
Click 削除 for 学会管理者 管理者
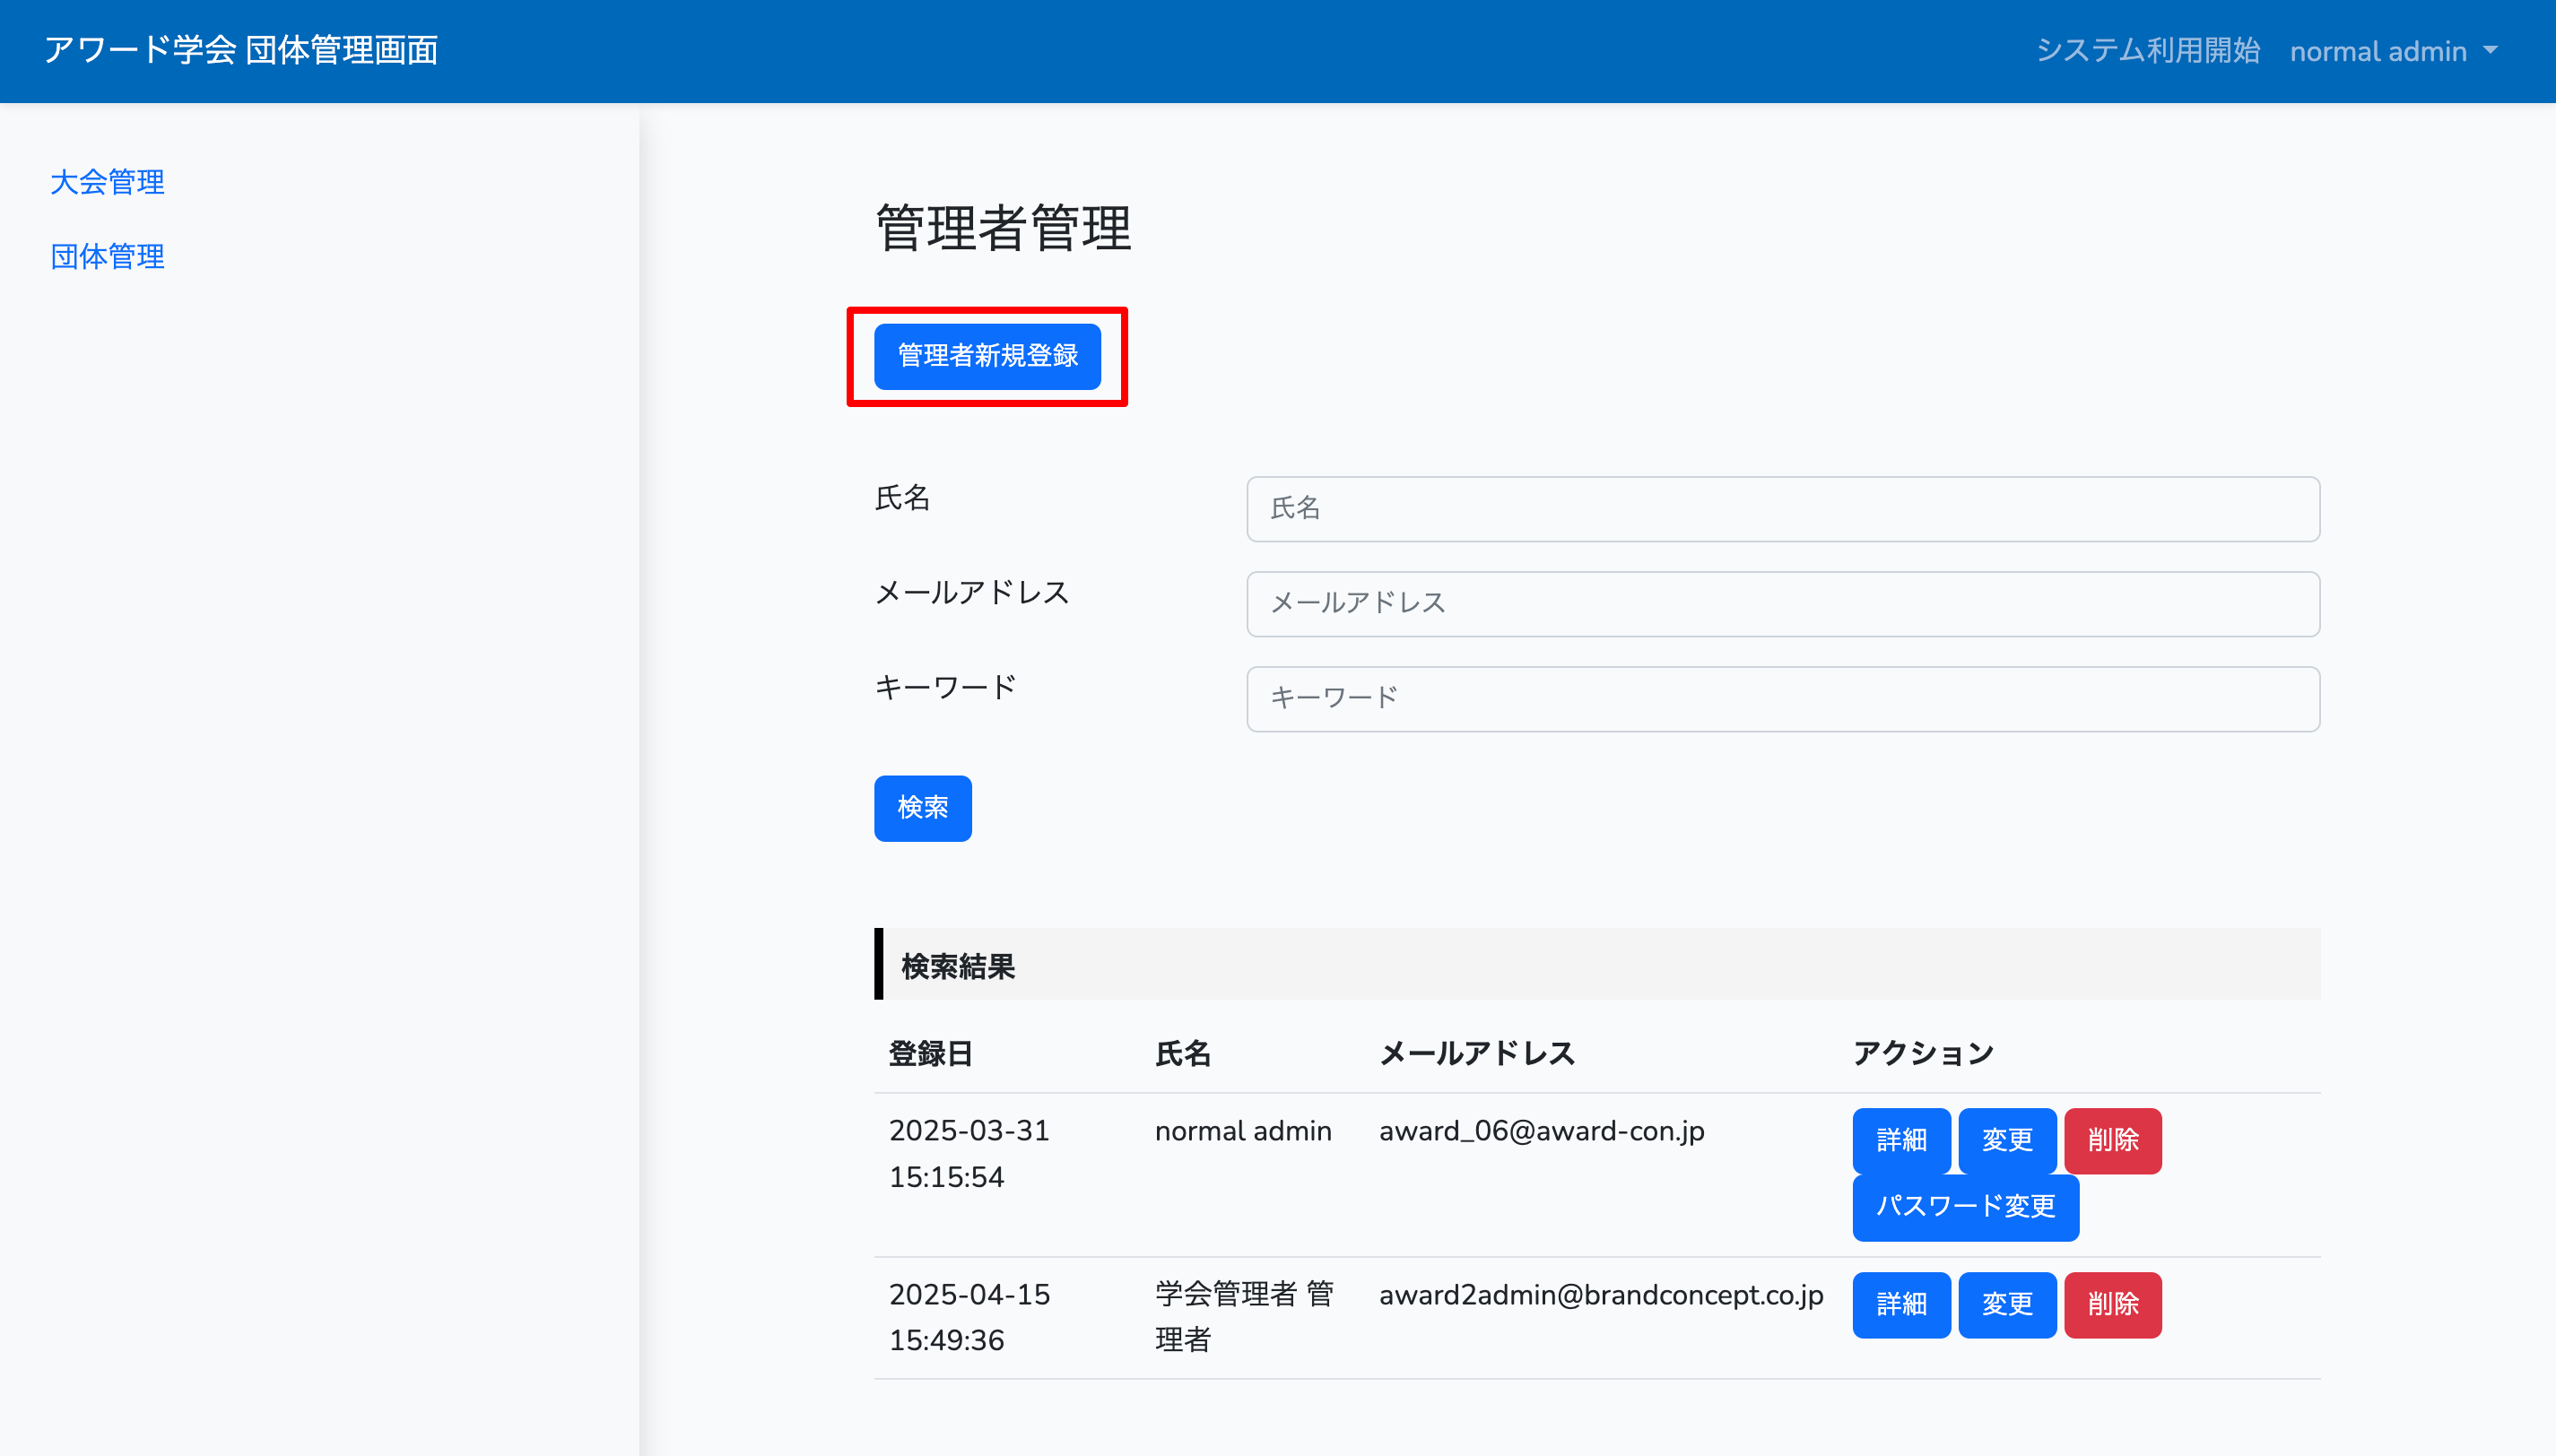click(2112, 1304)
